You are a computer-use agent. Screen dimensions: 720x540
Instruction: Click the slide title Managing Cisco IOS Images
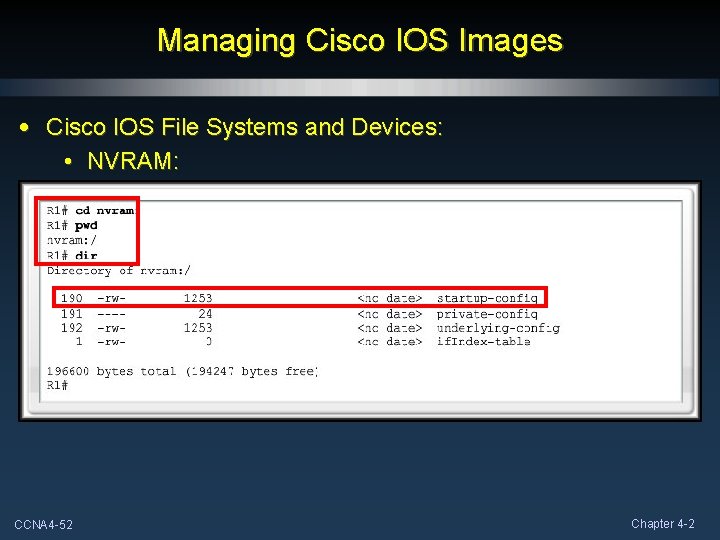tap(360, 41)
